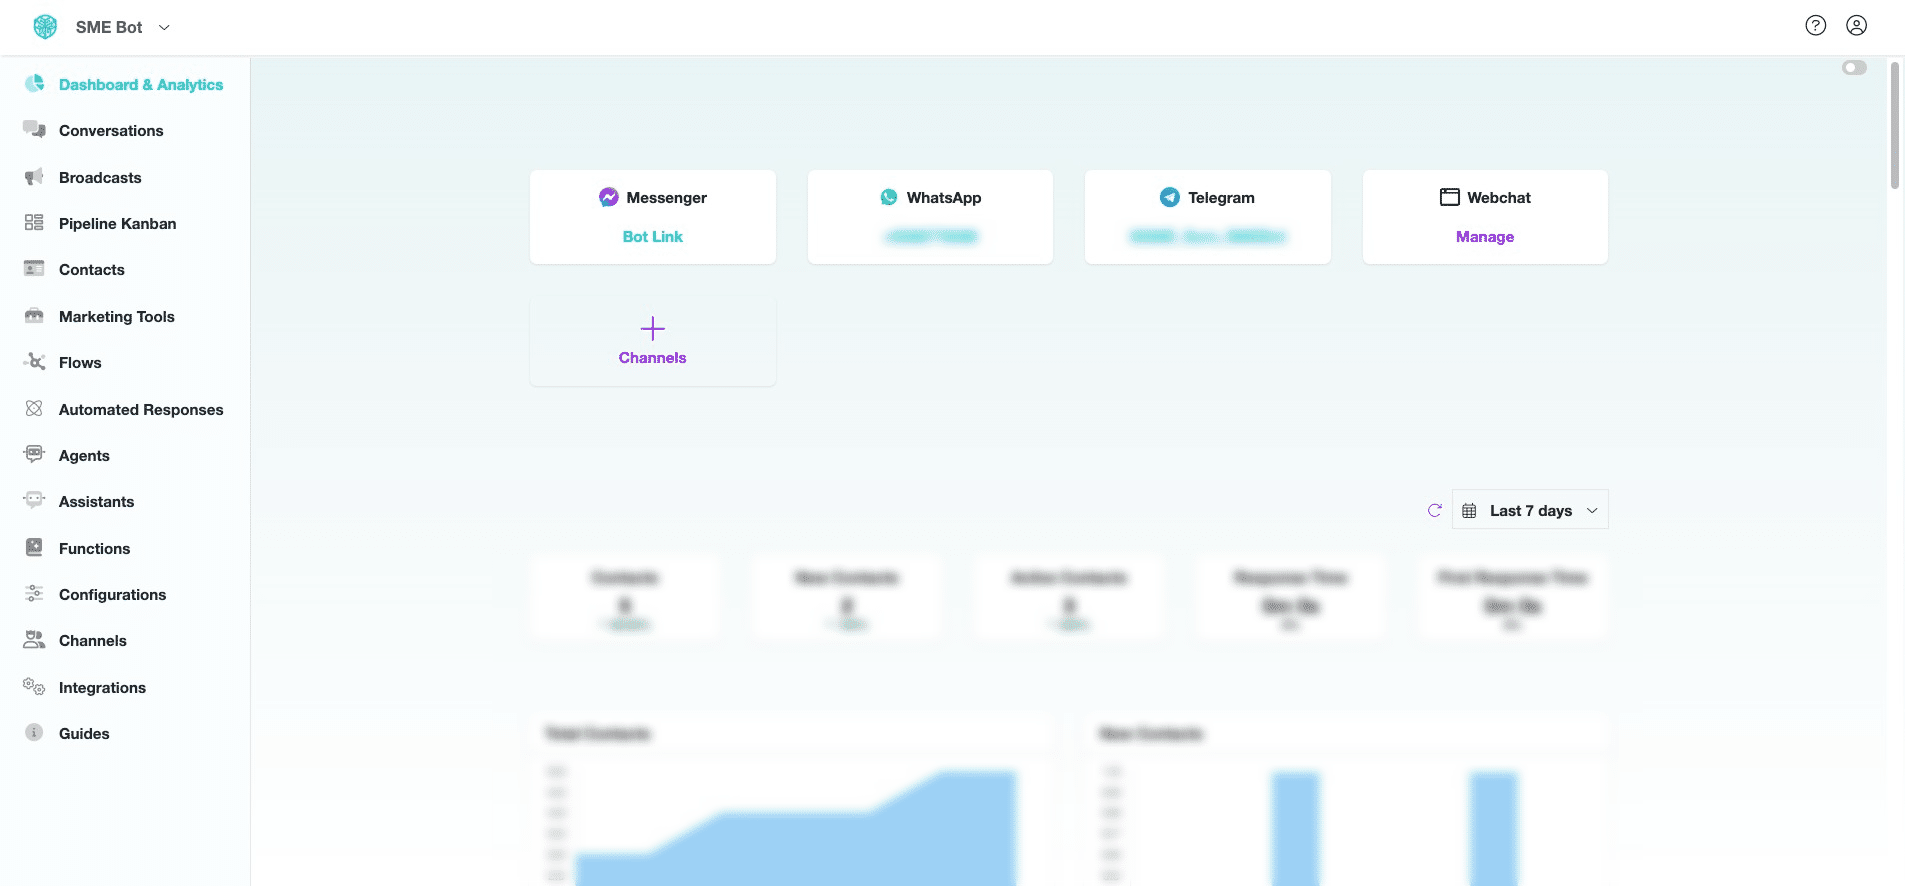Click the blurred WhatsApp number link
Image resolution: width=1905 pixels, height=886 pixels.
pyautogui.click(x=931, y=237)
